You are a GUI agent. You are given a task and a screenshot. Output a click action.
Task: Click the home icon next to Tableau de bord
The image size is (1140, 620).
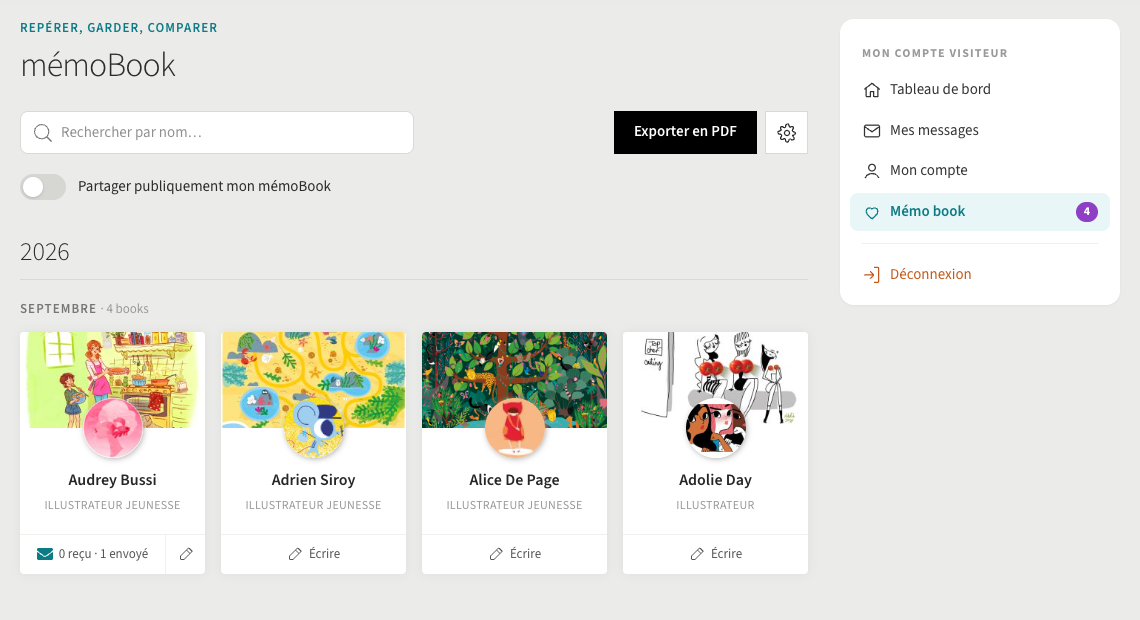coord(871,89)
